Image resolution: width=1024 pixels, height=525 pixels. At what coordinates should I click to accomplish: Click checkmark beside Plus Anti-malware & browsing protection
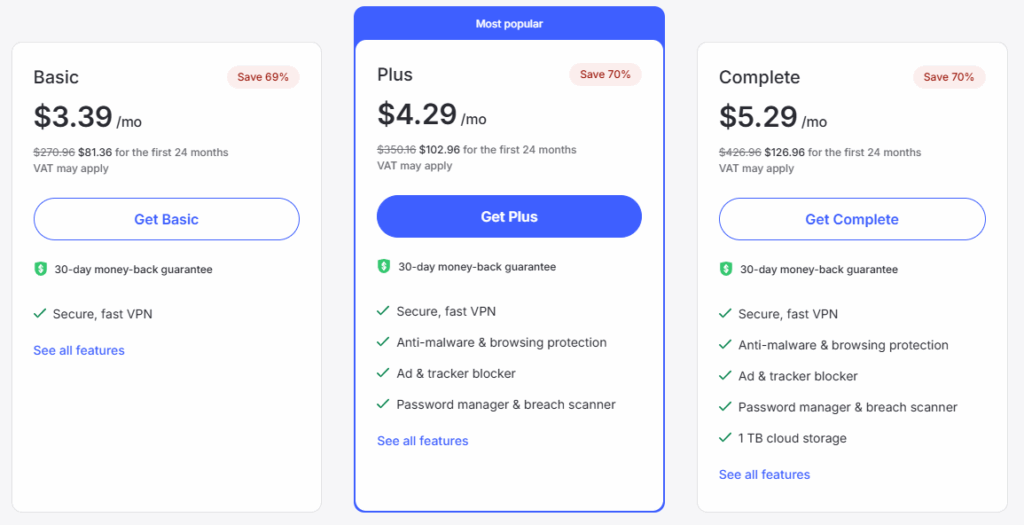click(x=383, y=342)
